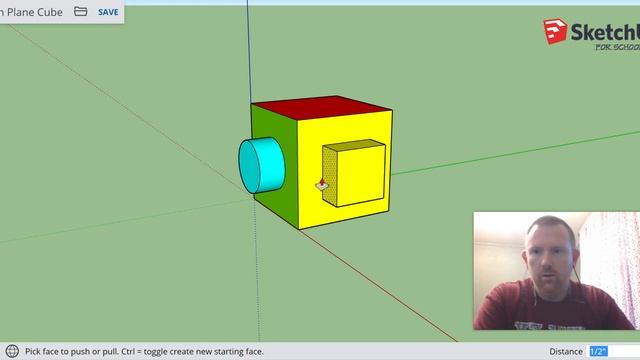
Task: Click the 'Pick face to push or pull' hint
Action: pos(144,351)
